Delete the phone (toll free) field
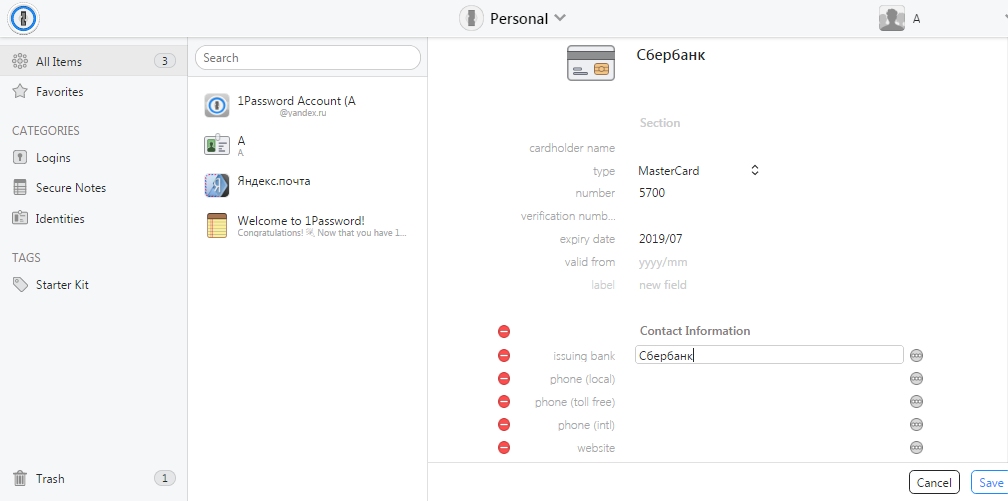The width and height of the screenshot is (1008, 501). click(x=504, y=402)
